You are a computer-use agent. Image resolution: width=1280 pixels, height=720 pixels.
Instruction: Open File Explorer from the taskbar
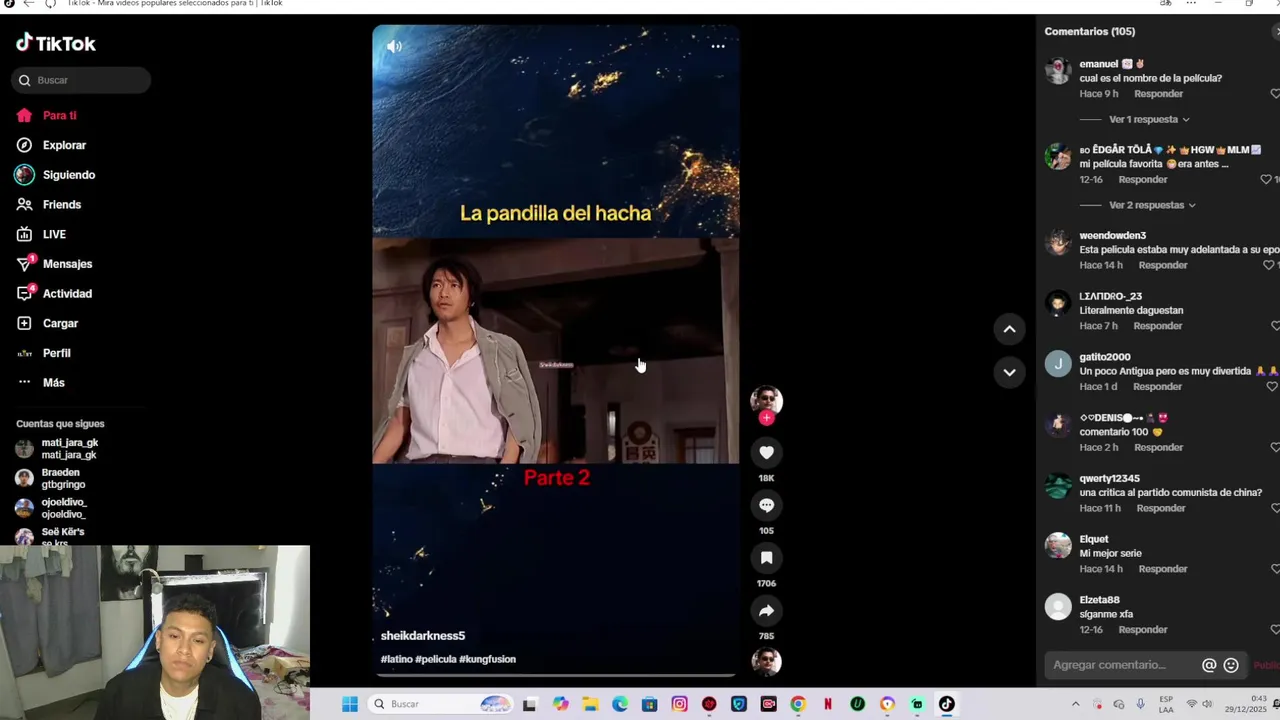[590, 704]
